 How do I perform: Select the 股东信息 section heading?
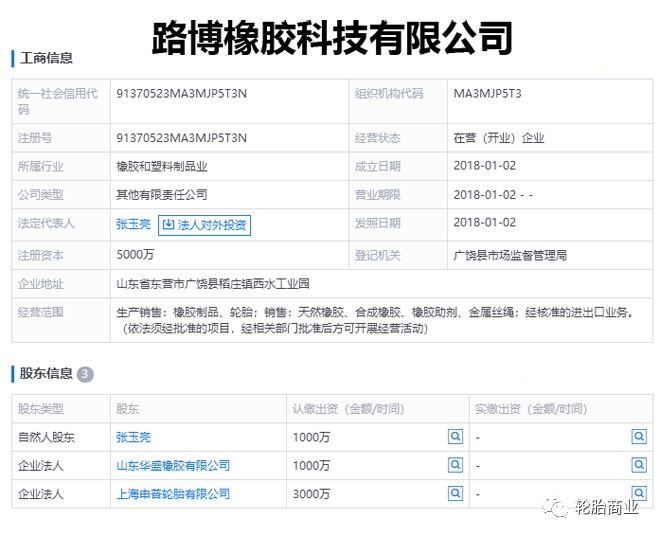click(46, 373)
